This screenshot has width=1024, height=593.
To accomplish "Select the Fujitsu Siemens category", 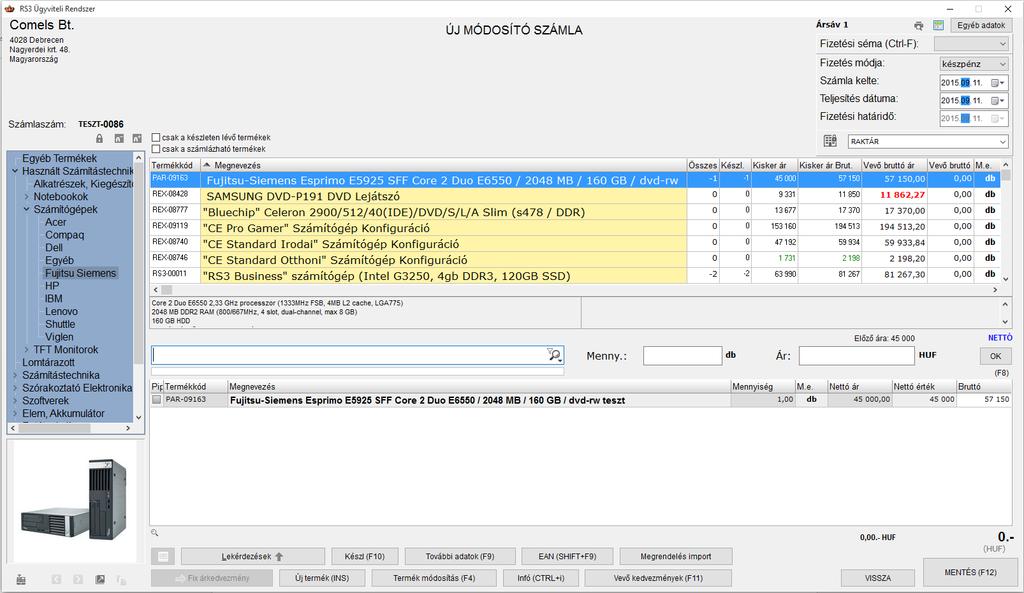I will click(80, 273).
